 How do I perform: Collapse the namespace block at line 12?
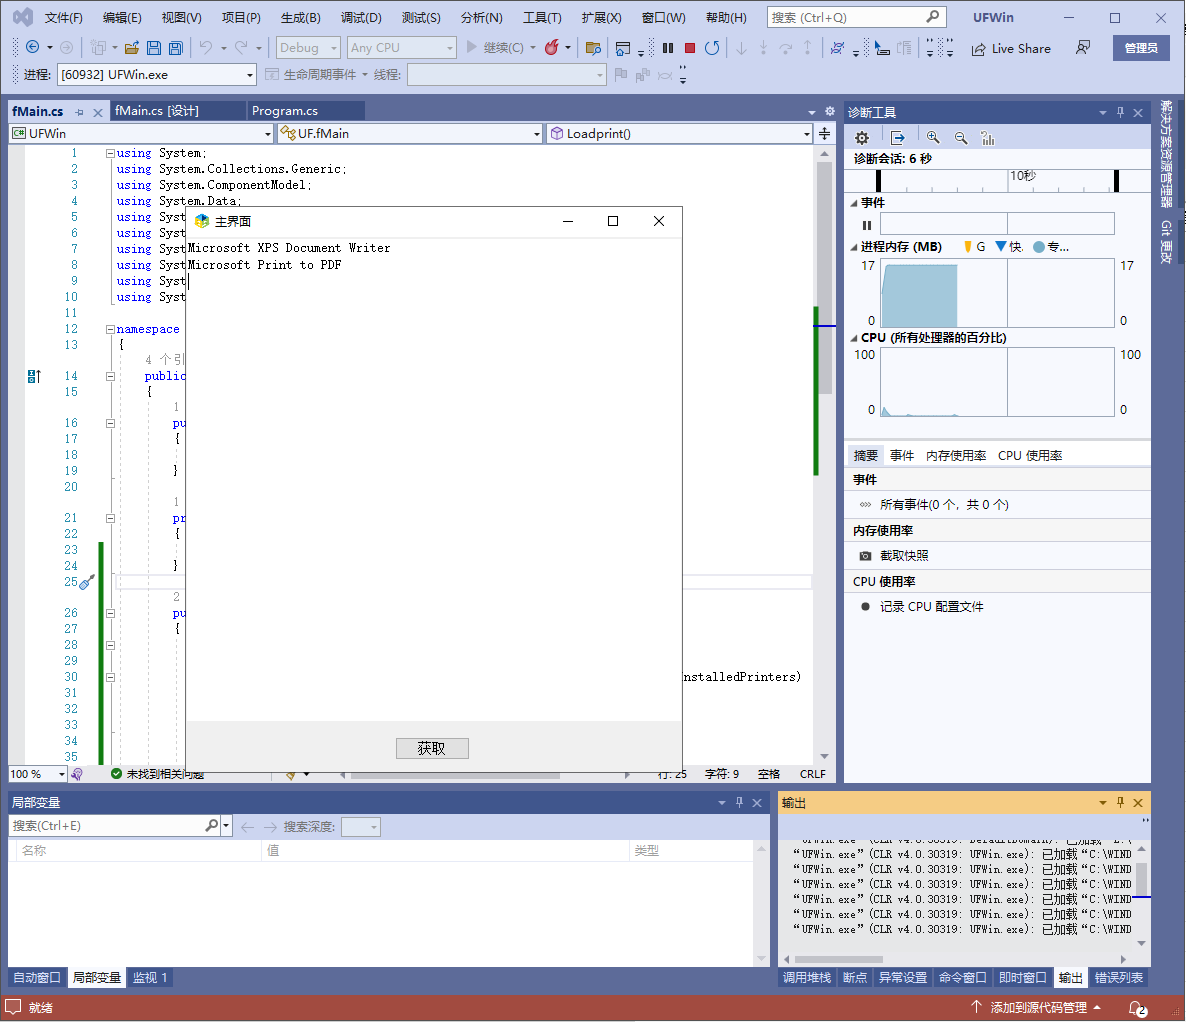(110, 329)
